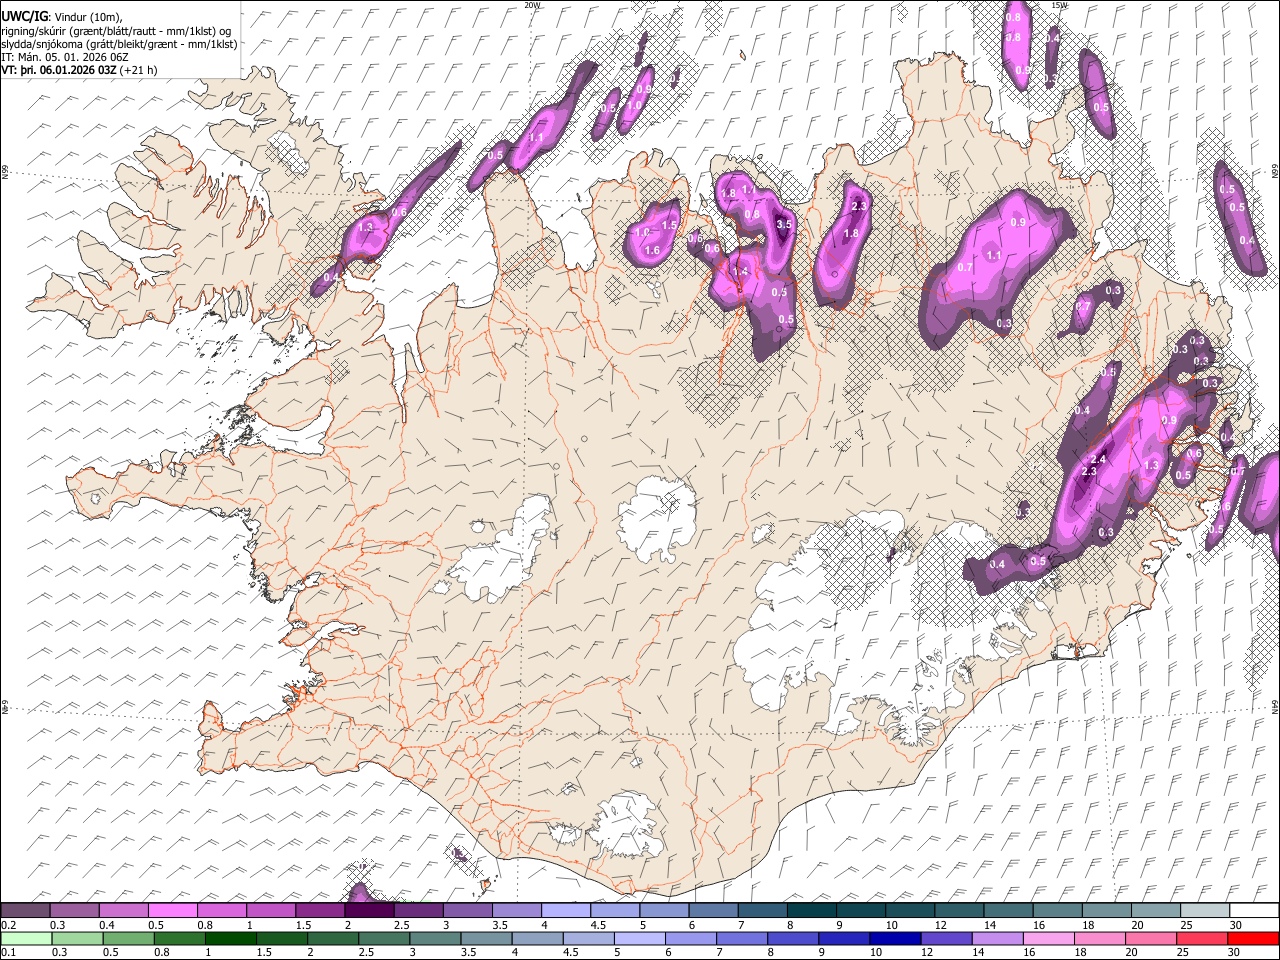Select the red 30 swatch in lower legend
Screen dimensions: 1280x960
coord(1253,938)
